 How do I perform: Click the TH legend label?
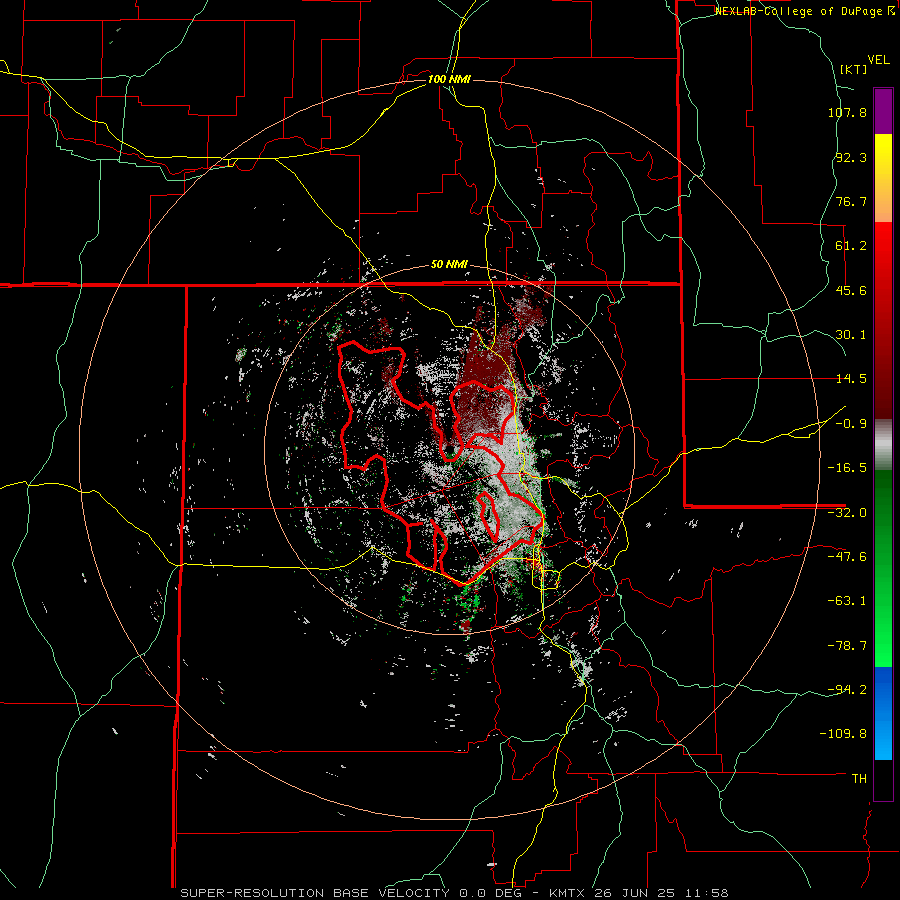coord(859,779)
